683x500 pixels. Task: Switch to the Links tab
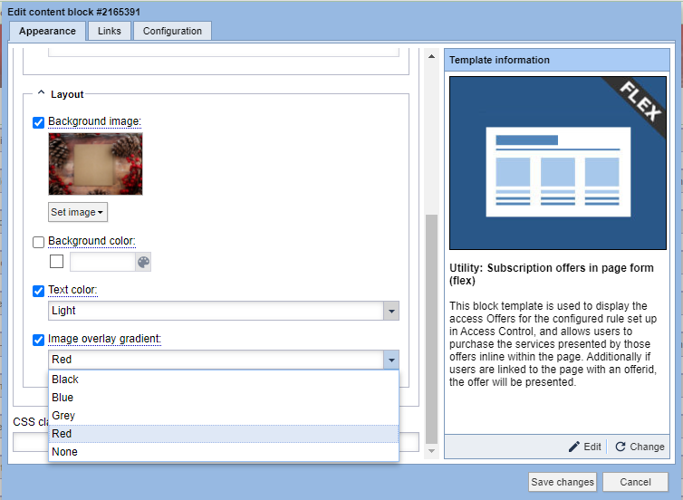point(109,31)
